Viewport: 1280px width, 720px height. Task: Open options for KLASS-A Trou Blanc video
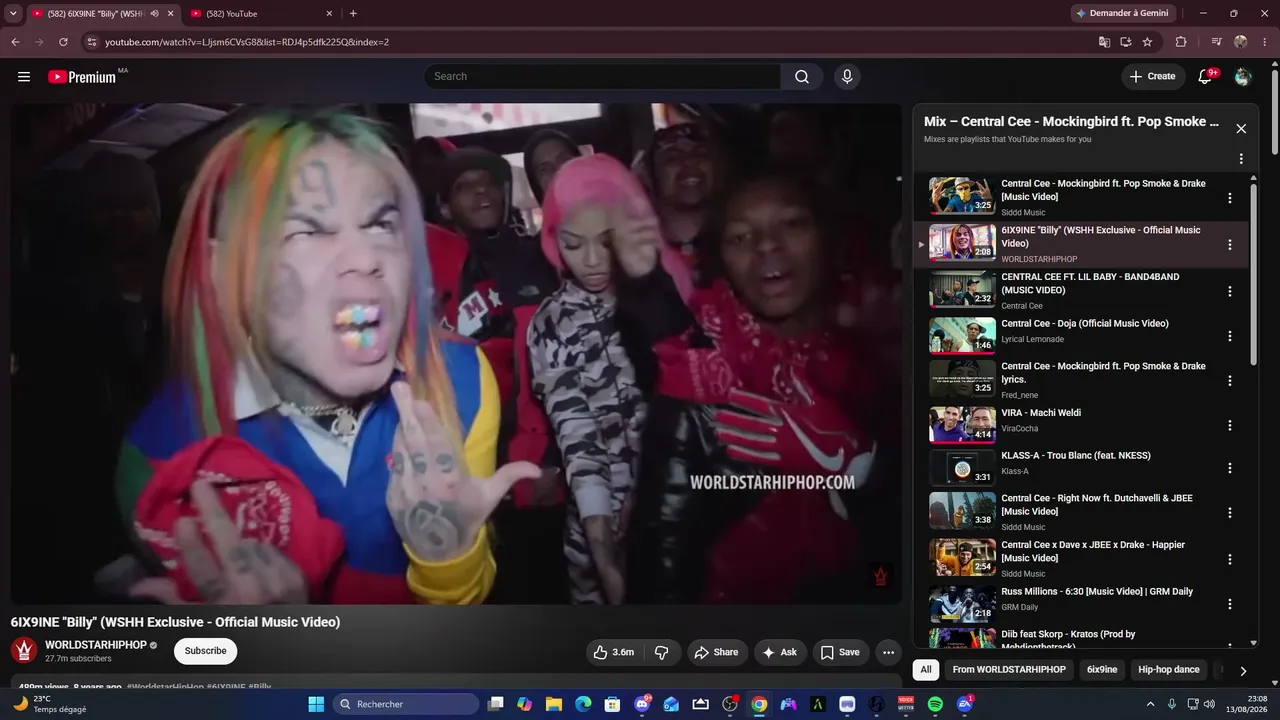[1230, 468]
